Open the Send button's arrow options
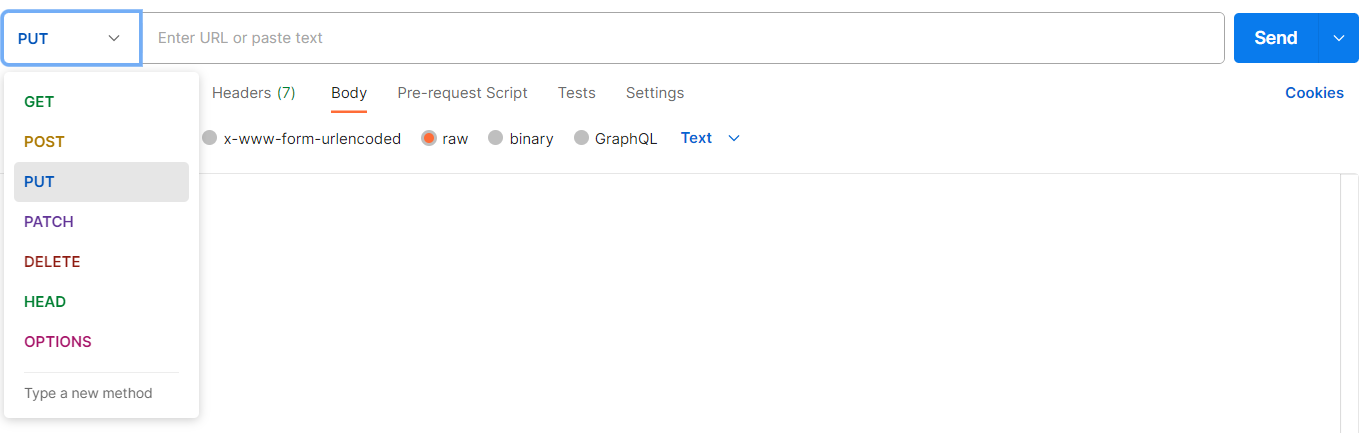The height and width of the screenshot is (433, 1362). [1340, 38]
